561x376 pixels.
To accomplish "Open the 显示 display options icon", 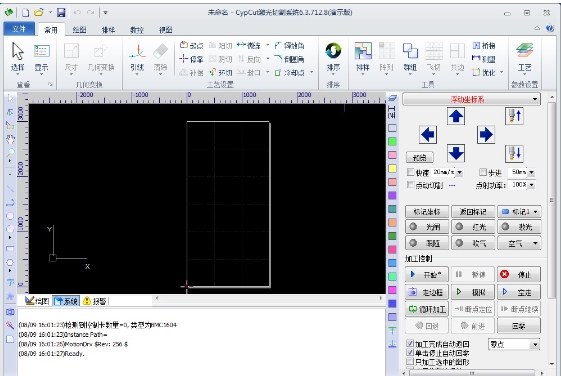I will tap(42, 57).
